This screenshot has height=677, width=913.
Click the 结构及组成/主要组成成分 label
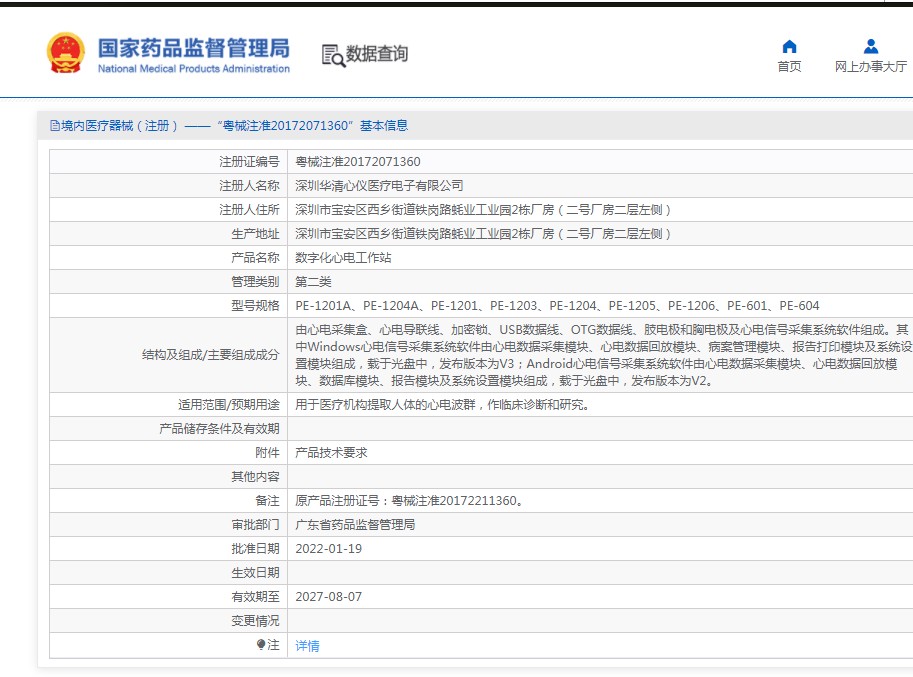click(x=210, y=355)
